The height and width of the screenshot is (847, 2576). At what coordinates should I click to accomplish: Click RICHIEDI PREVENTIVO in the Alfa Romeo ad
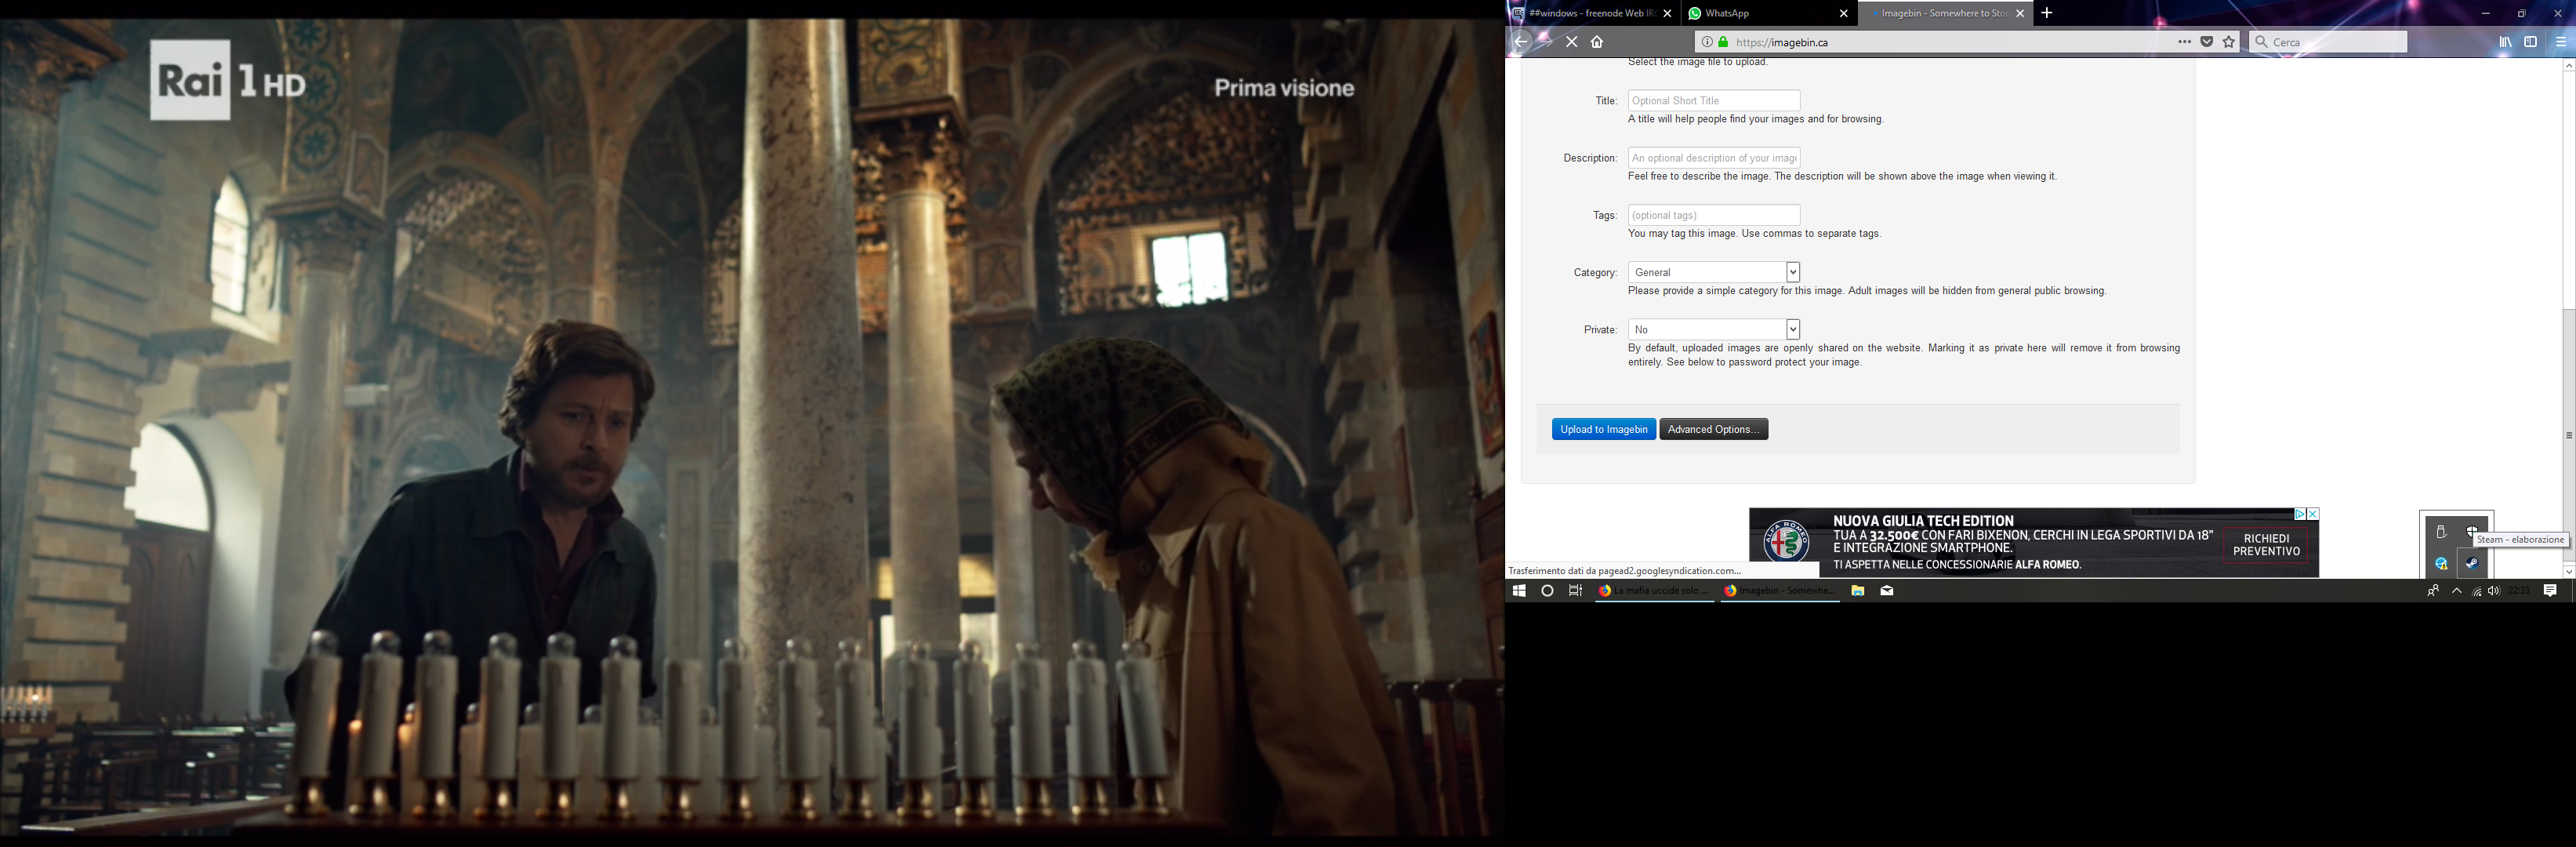point(2266,545)
